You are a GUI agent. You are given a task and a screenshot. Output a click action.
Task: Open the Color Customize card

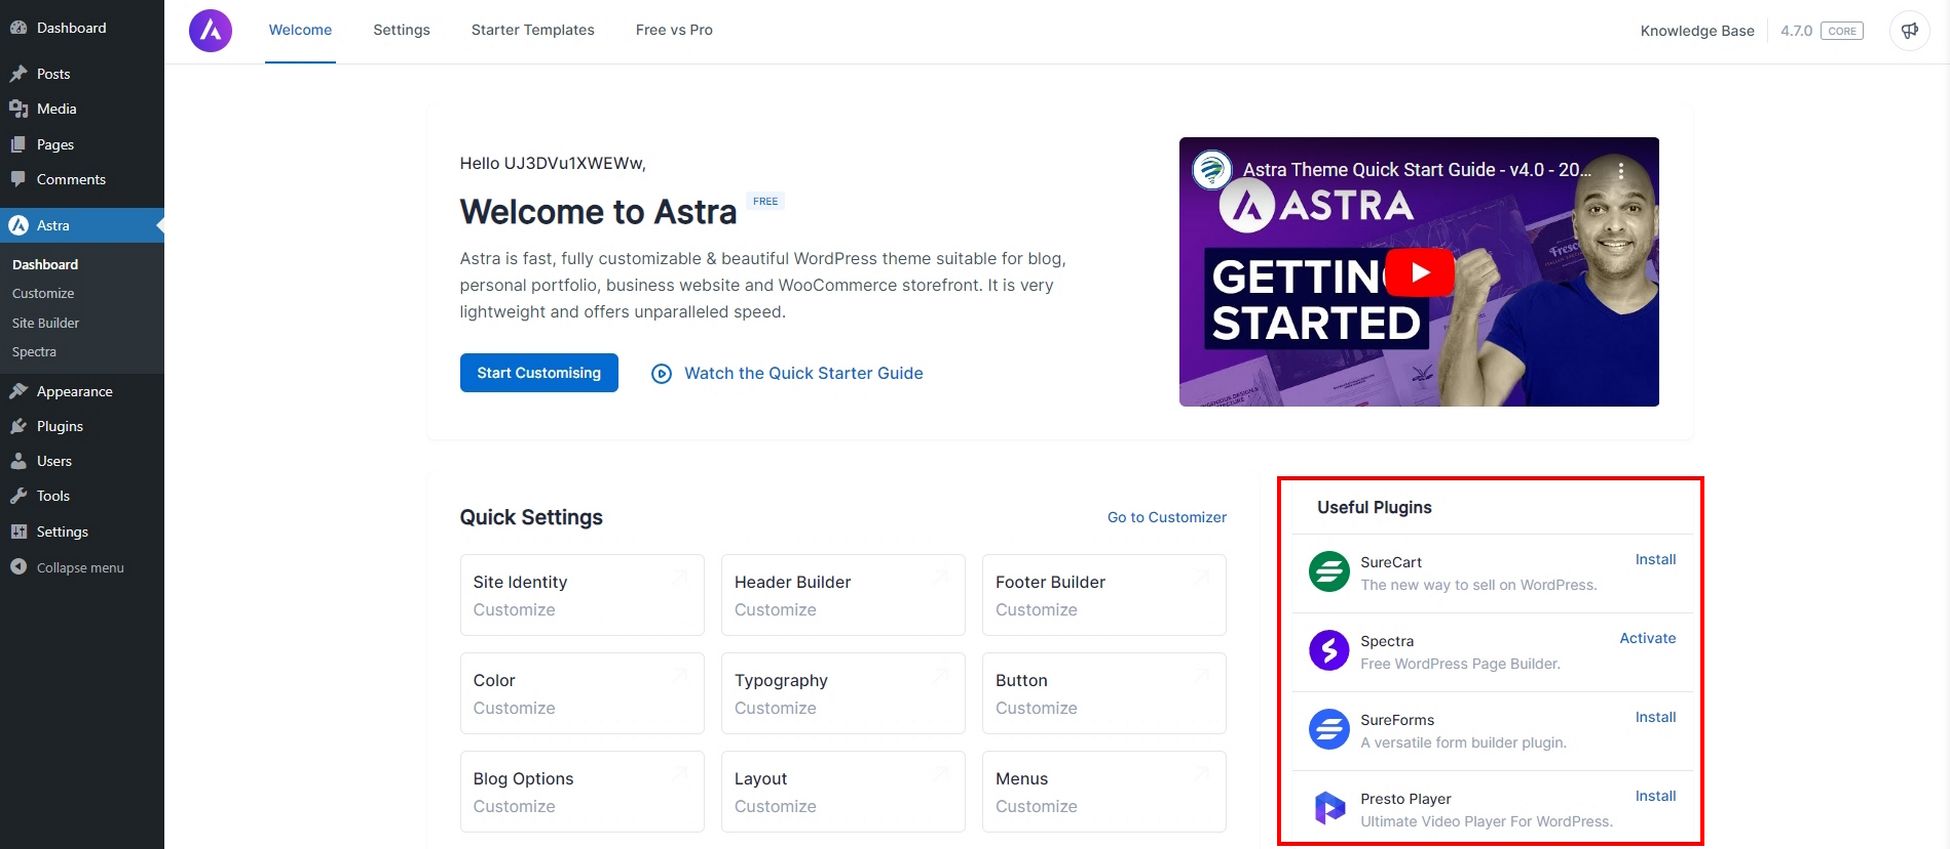click(x=582, y=693)
